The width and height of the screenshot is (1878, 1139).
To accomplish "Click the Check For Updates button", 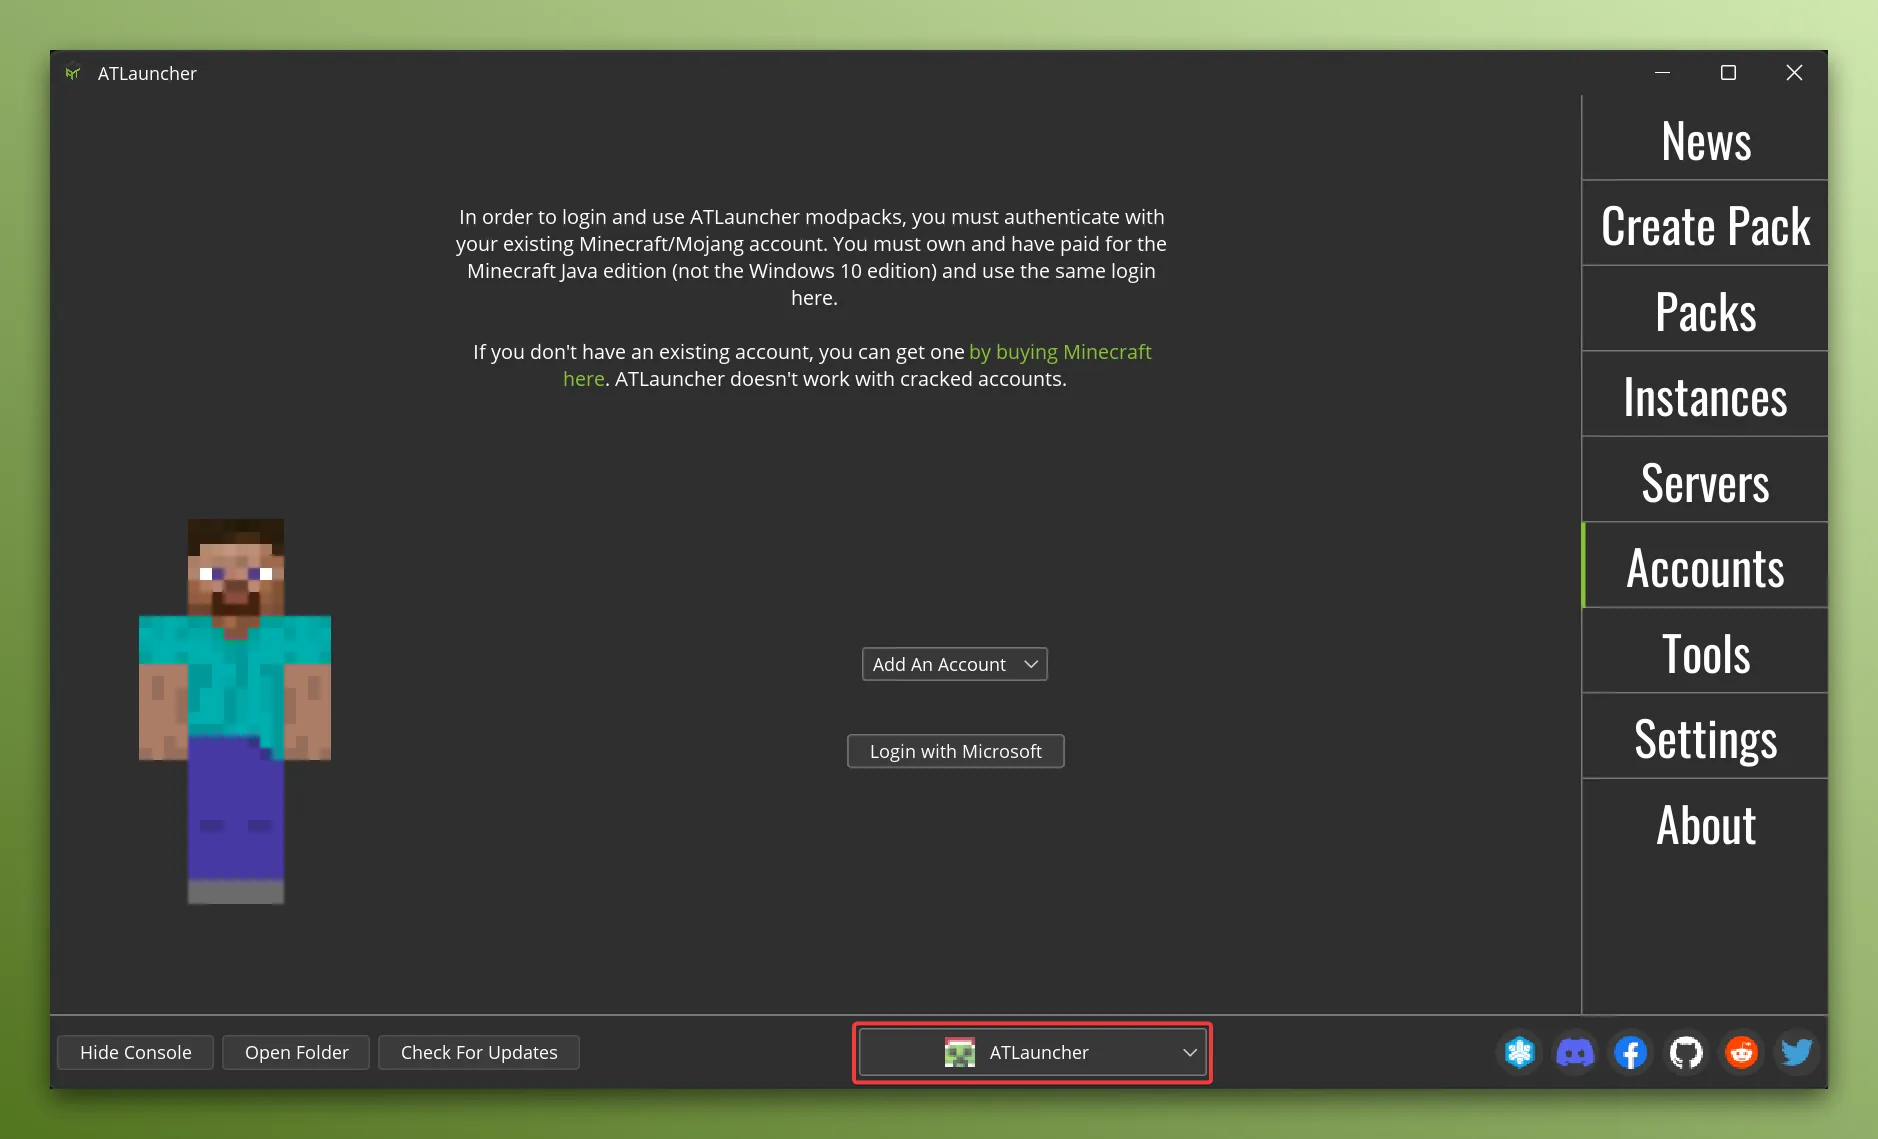I will (478, 1052).
